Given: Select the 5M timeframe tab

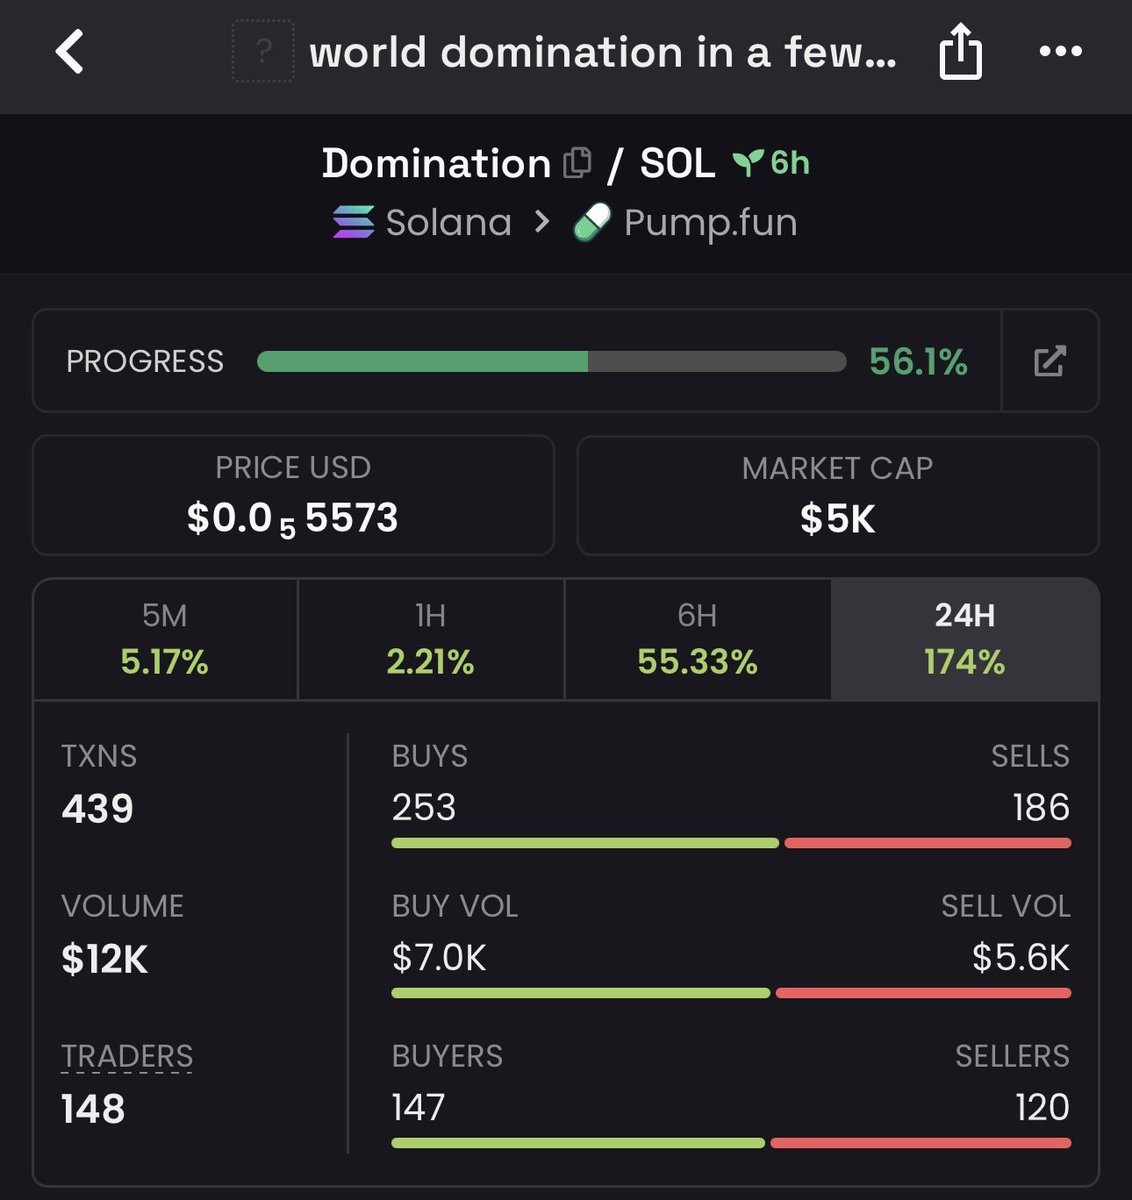Looking at the screenshot, I should coord(165,639).
